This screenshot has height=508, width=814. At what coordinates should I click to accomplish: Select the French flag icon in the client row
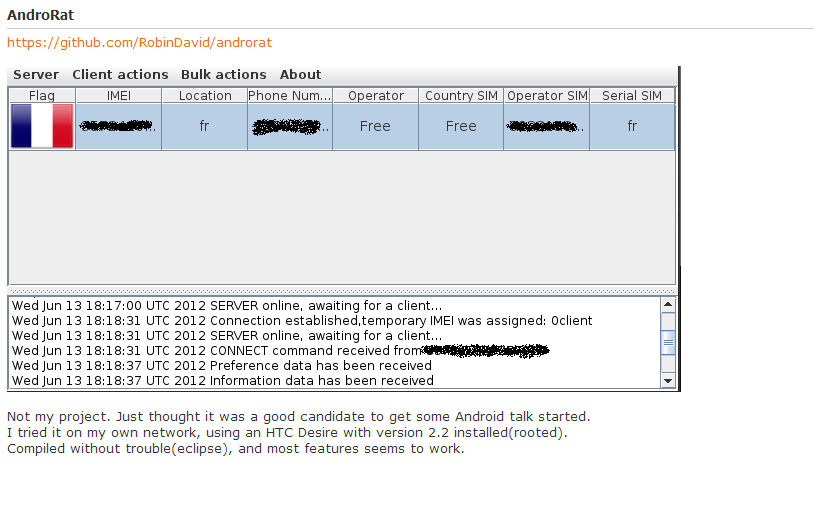(42, 126)
